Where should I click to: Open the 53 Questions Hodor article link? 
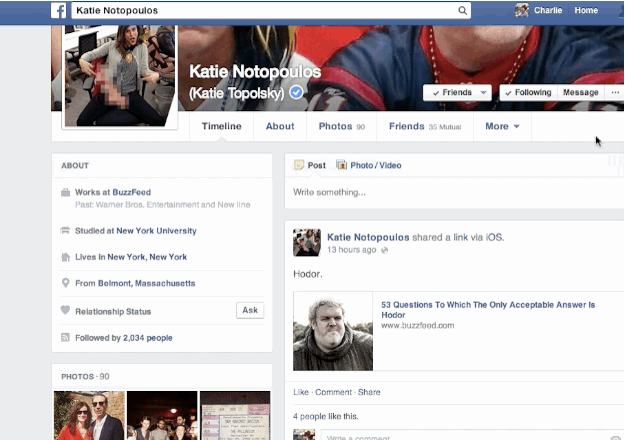[488, 310]
